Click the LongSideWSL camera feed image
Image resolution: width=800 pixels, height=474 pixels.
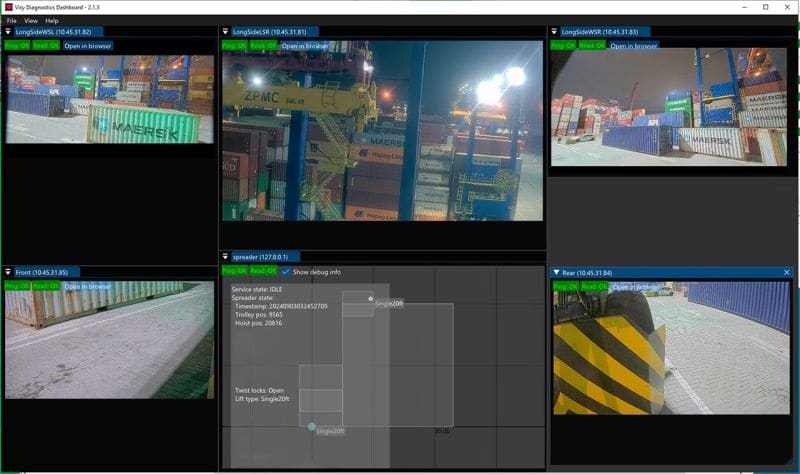pos(110,99)
